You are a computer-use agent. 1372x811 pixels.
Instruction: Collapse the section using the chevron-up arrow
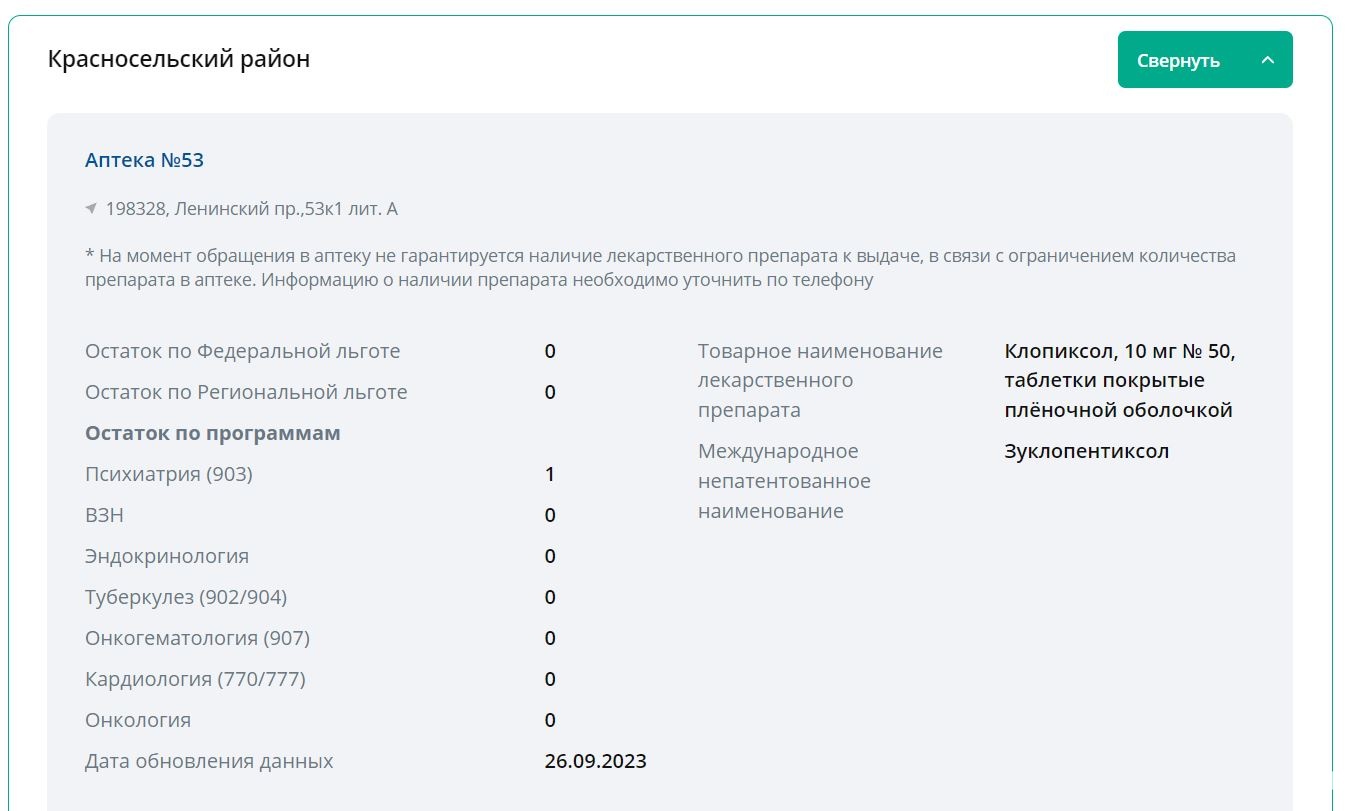1267,60
